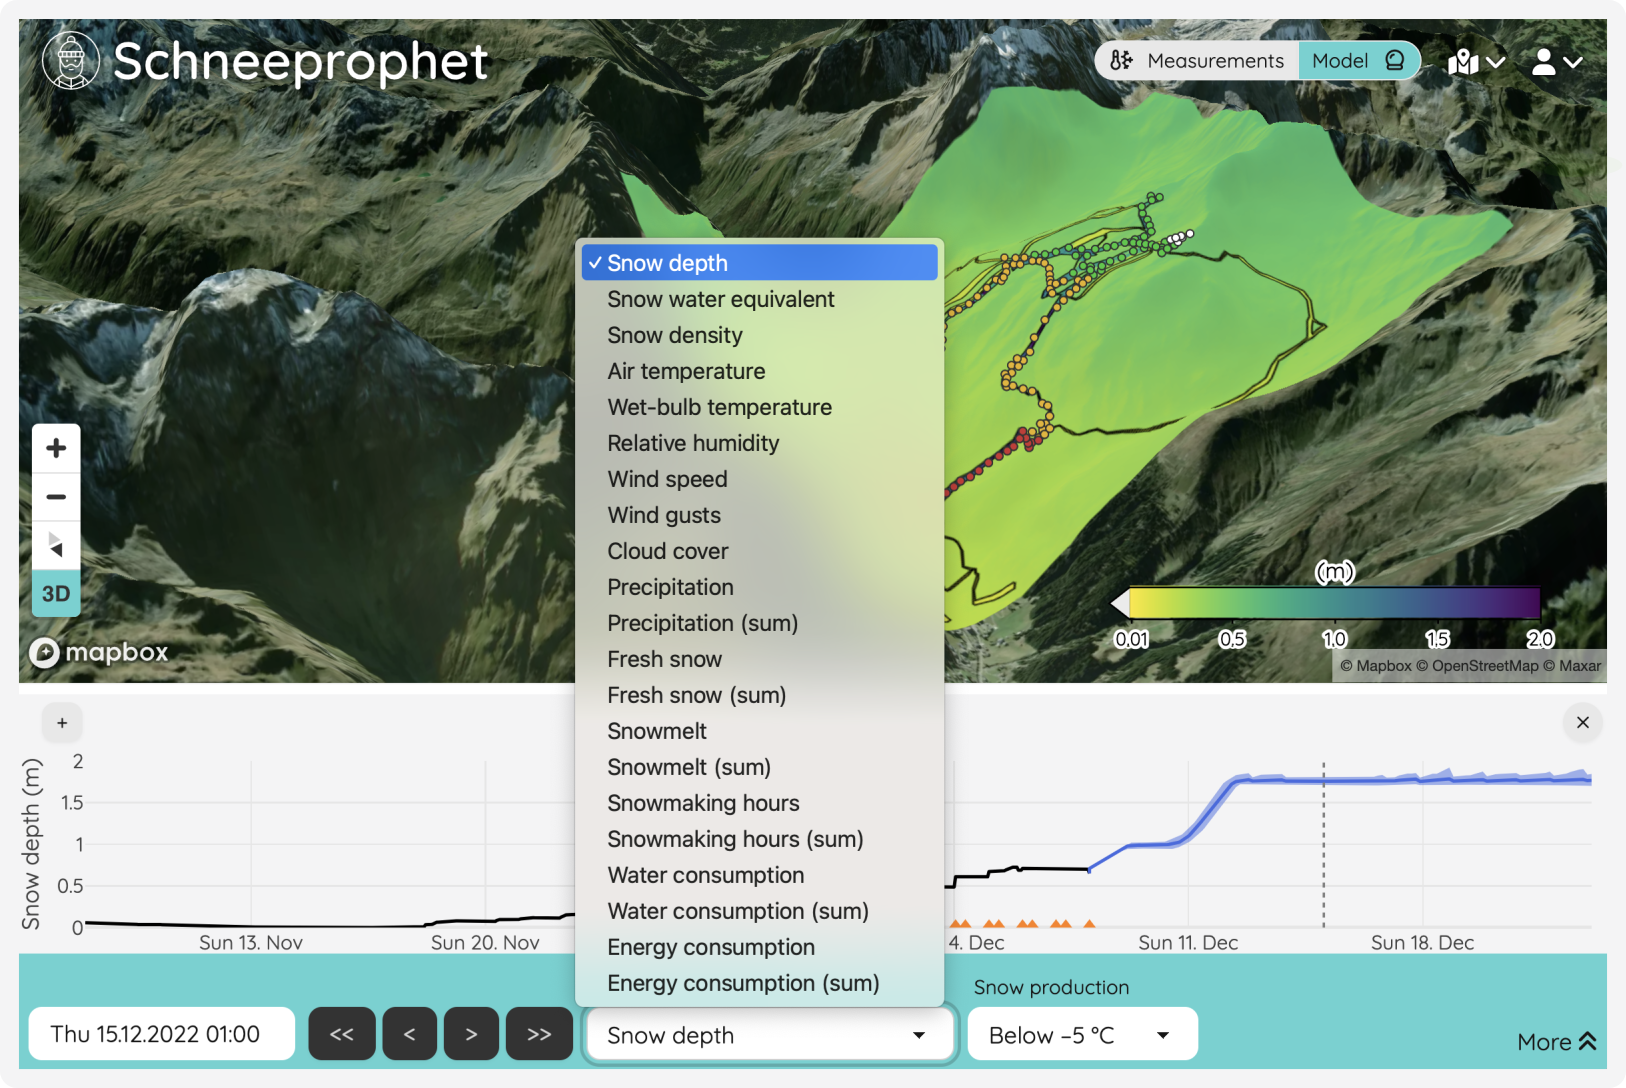Select Fresh snow (sum) option

click(760, 695)
